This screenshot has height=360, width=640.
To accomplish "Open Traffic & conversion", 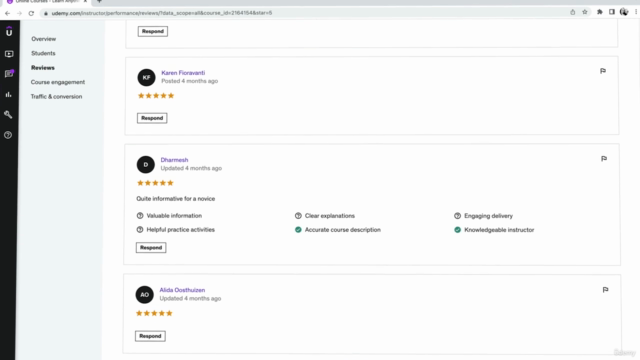I will (x=56, y=97).
